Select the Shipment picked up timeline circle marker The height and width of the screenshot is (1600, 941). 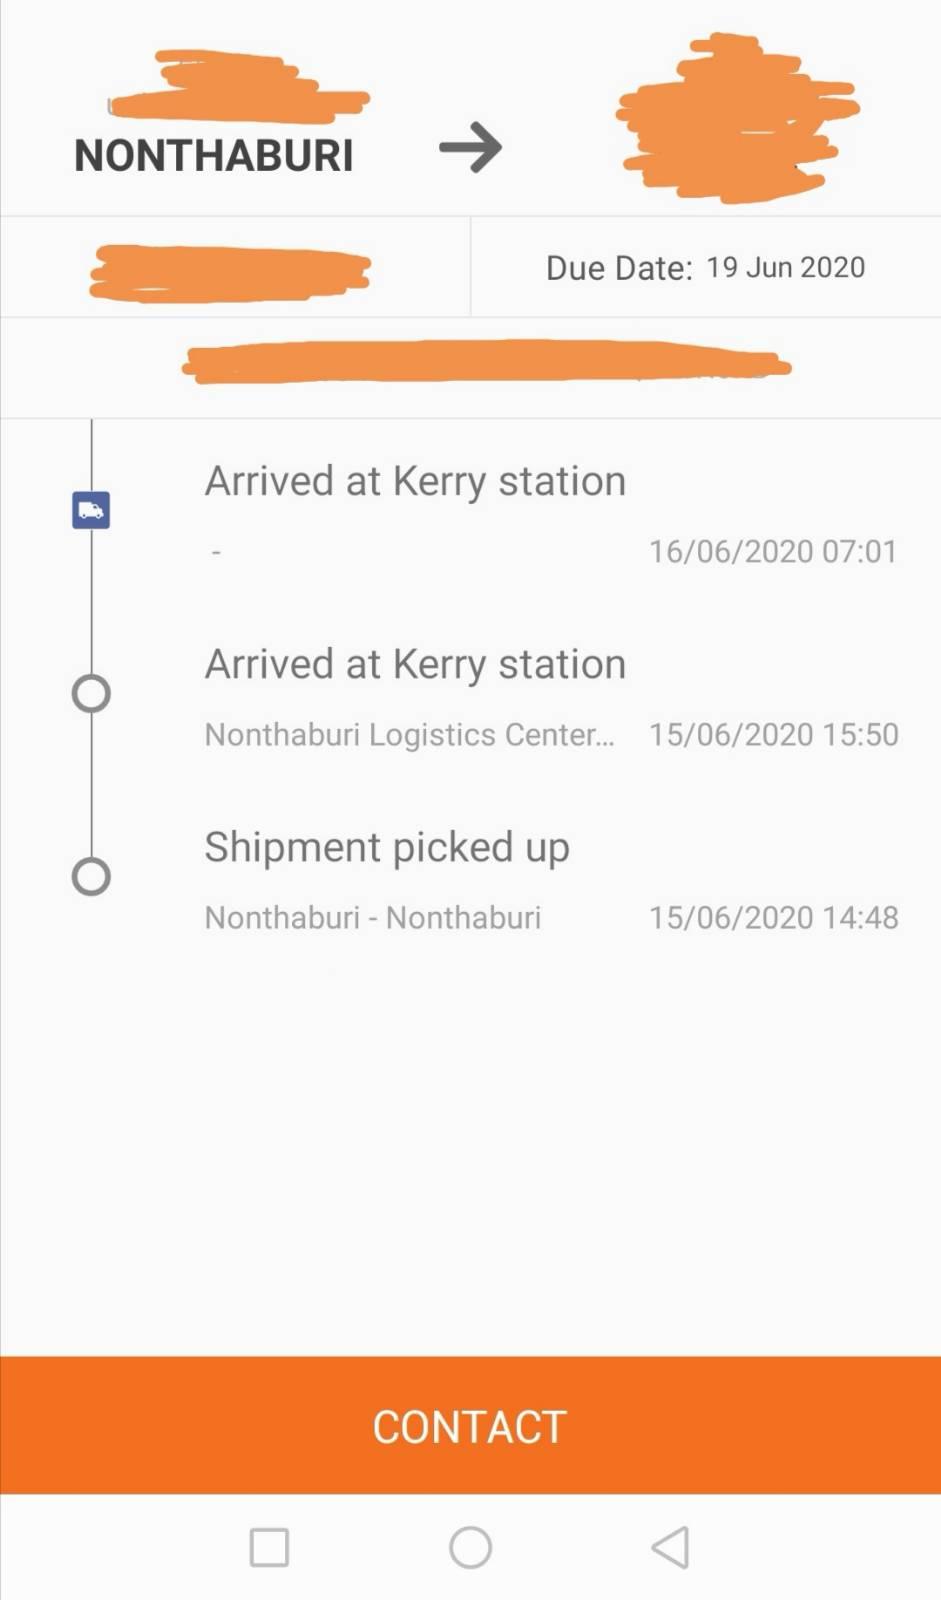point(91,876)
